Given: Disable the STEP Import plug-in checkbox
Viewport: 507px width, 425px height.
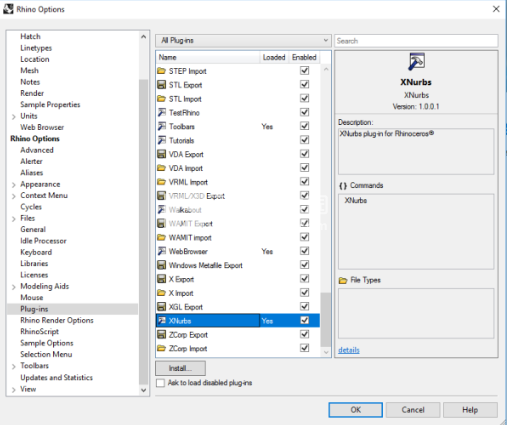Looking at the screenshot, I should coord(304,71).
